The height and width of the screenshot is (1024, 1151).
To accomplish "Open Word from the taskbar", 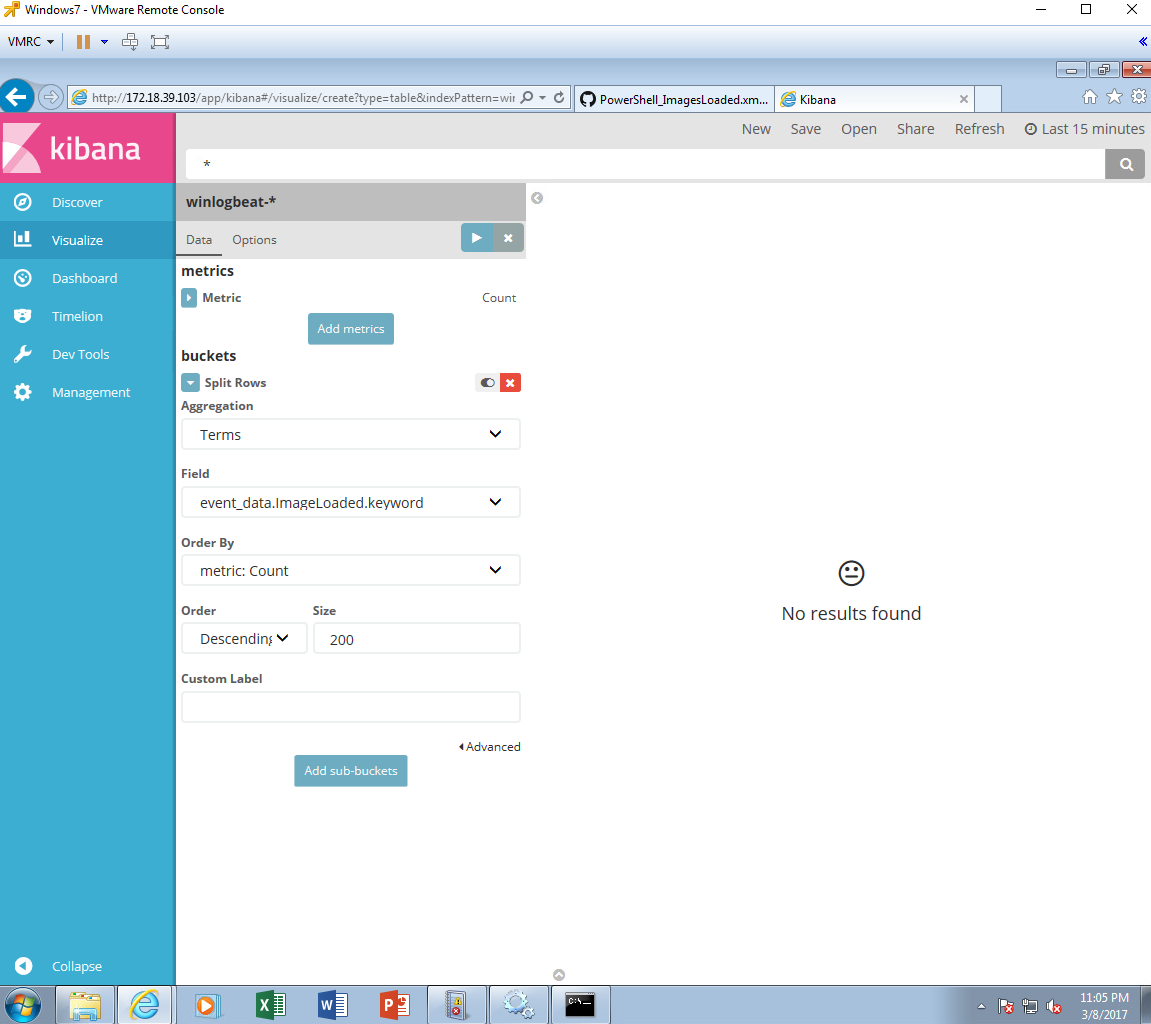I will tap(333, 1005).
